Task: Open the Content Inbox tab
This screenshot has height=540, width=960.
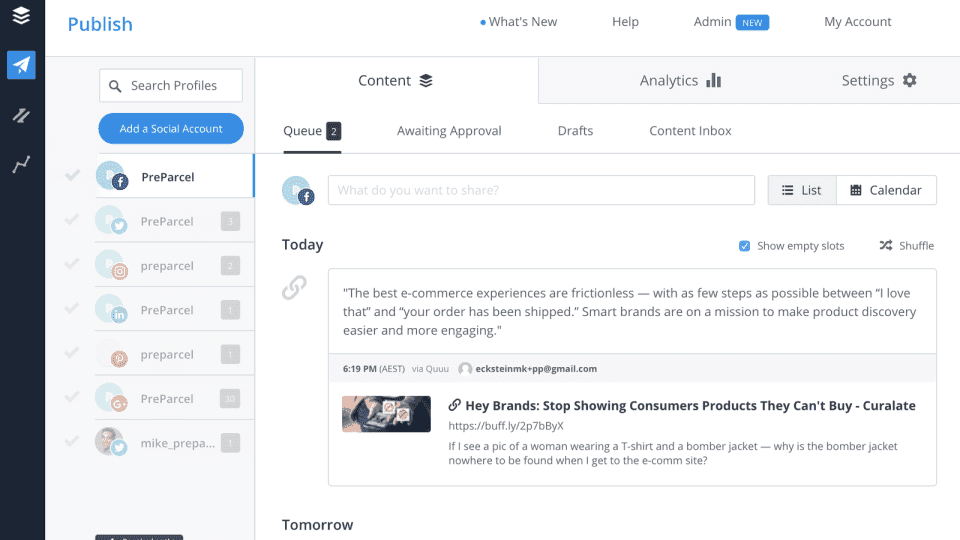Action: click(x=690, y=131)
